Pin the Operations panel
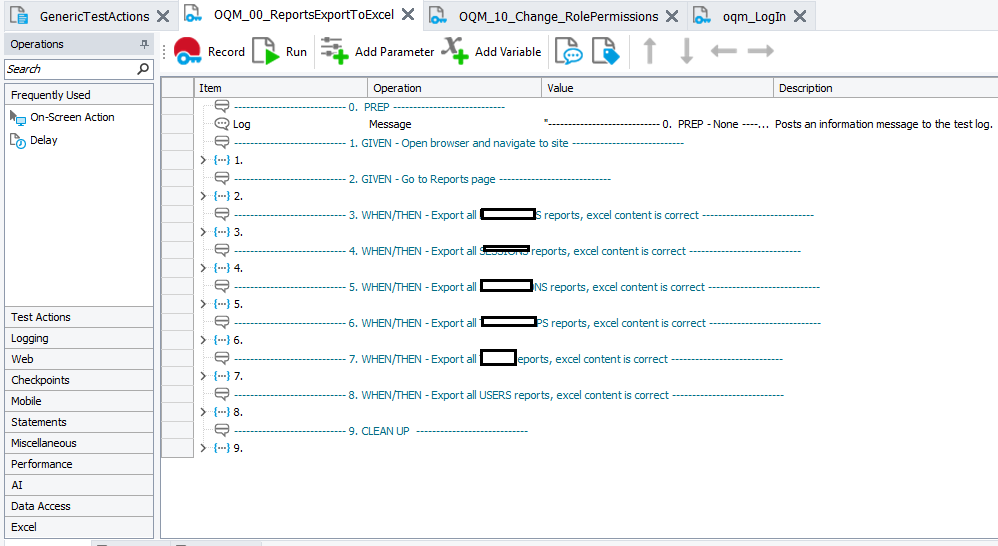 pyautogui.click(x=145, y=45)
